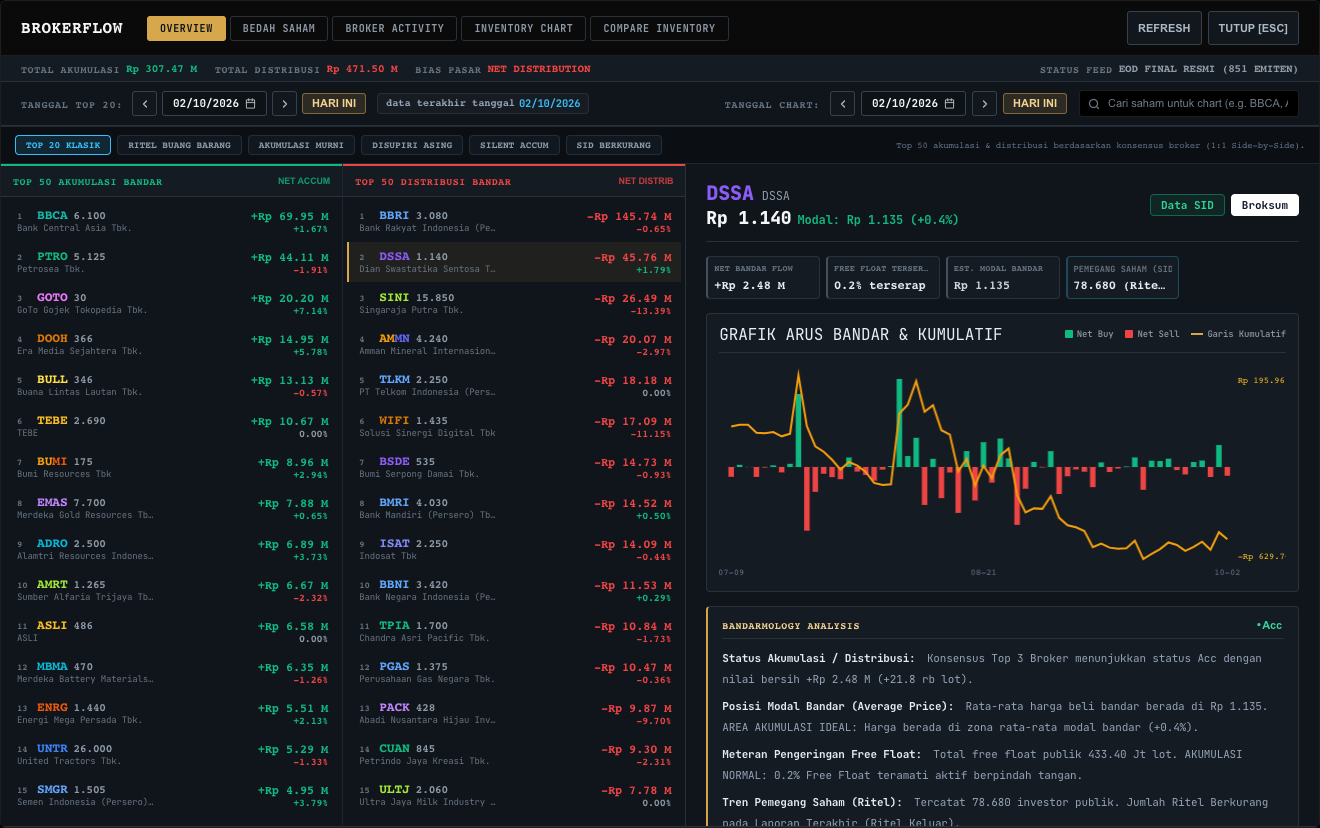Click the Garis Kumulatif legend entry
The height and width of the screenshot is (828, 1320).
click(x=1238, y=334)
